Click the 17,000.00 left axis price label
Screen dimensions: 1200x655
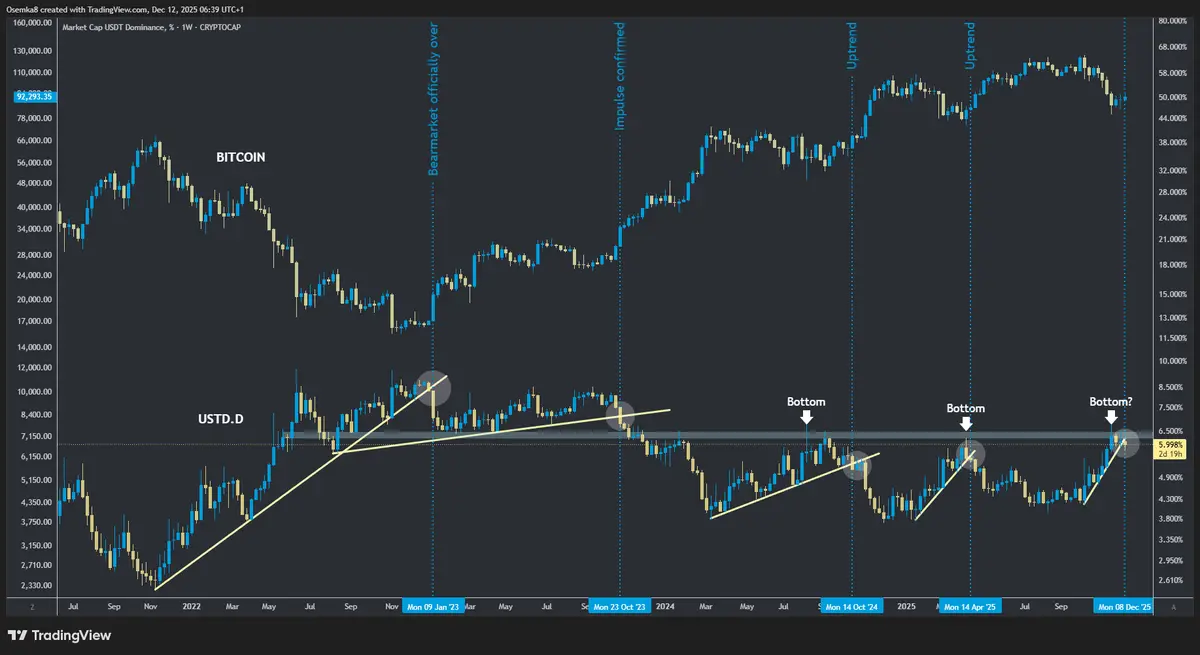[x=36, y=322]
